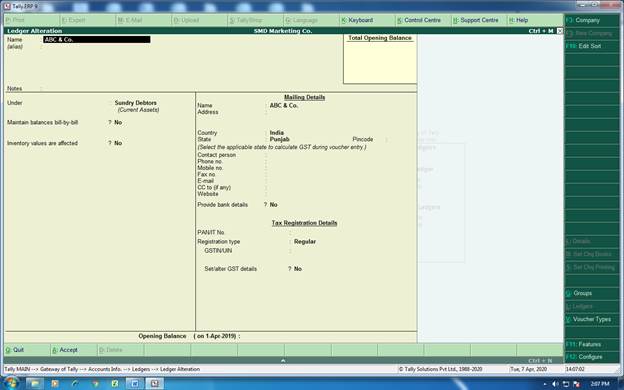Open File Explorer folder icon in taskbar
Screen dimensions: 624x390
[35, 384]
